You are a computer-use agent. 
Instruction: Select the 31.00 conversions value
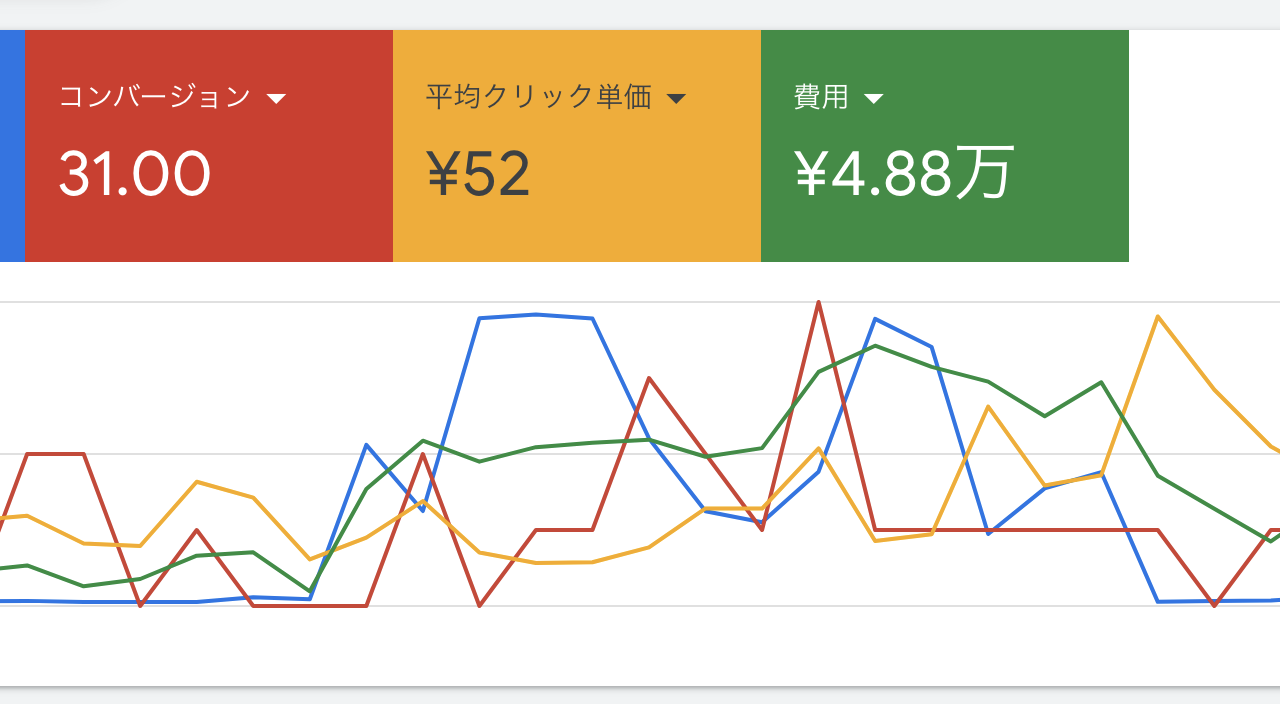click(x=134, y=173)
